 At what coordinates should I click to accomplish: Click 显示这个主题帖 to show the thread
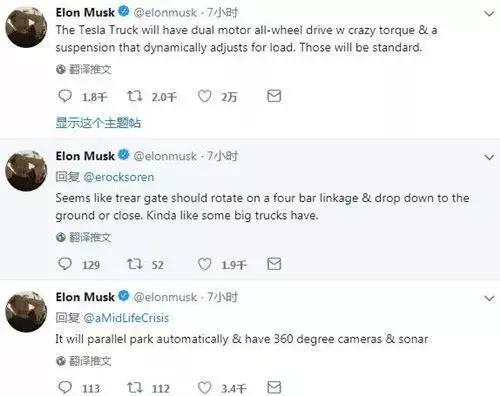pyautogui.click(x=98, y=123)
